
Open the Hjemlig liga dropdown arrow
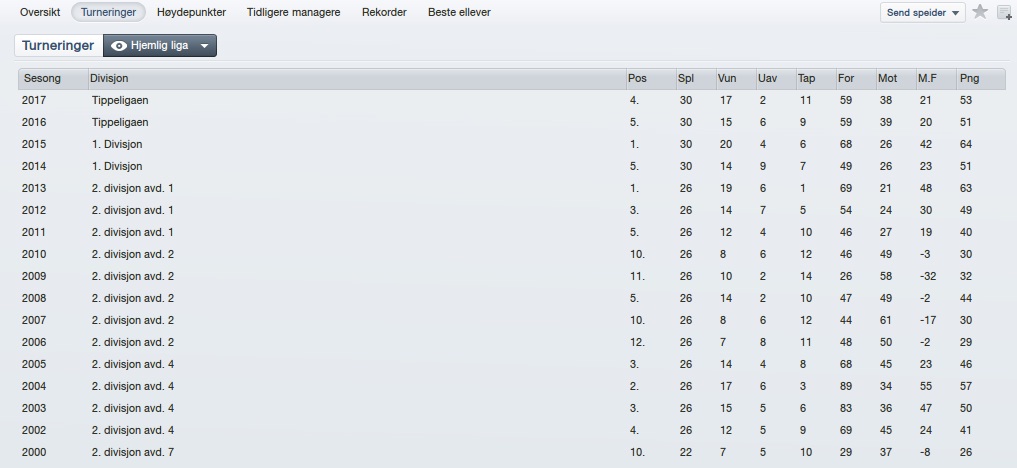(x=204, y=46)
